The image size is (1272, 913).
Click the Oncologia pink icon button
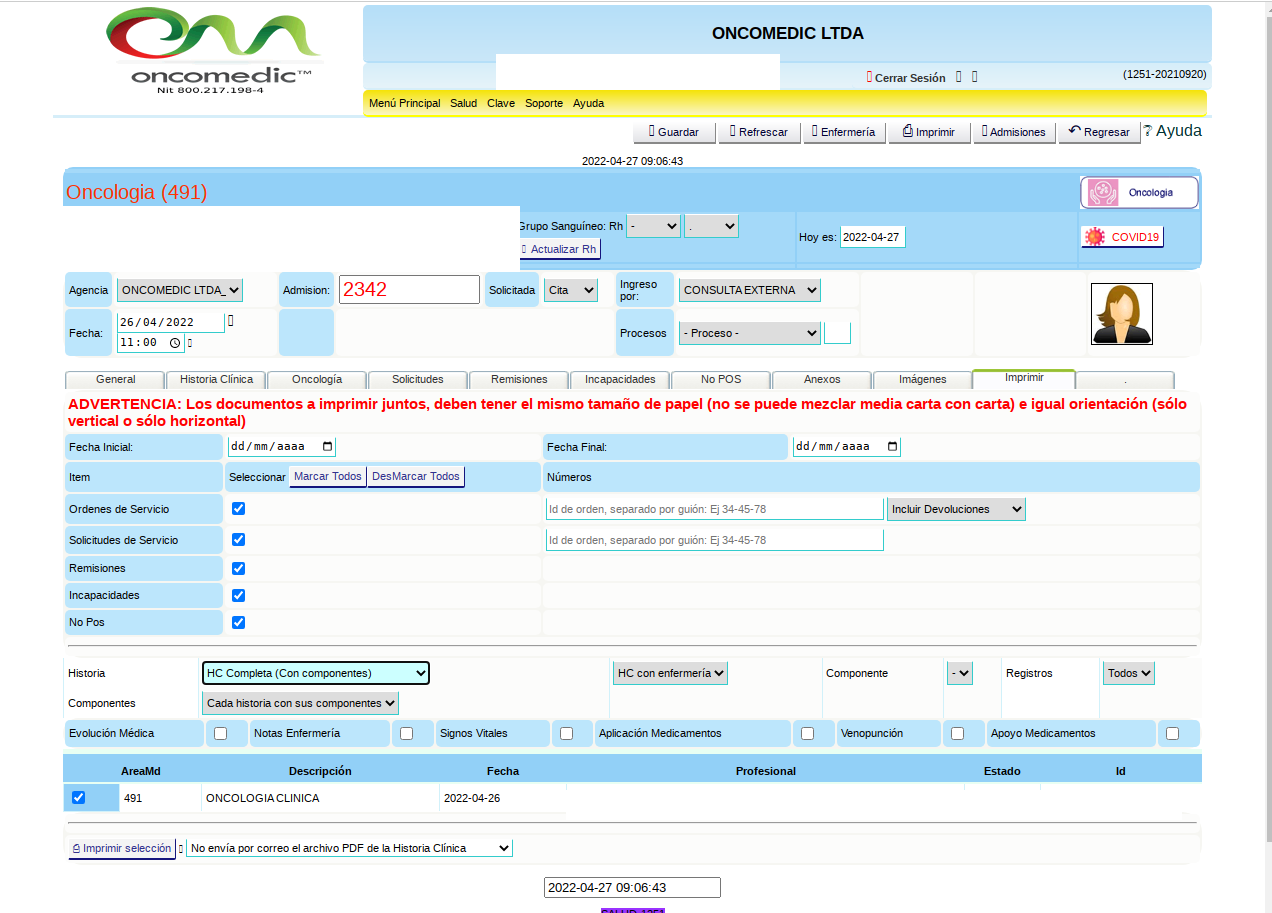click(1139, 192)
